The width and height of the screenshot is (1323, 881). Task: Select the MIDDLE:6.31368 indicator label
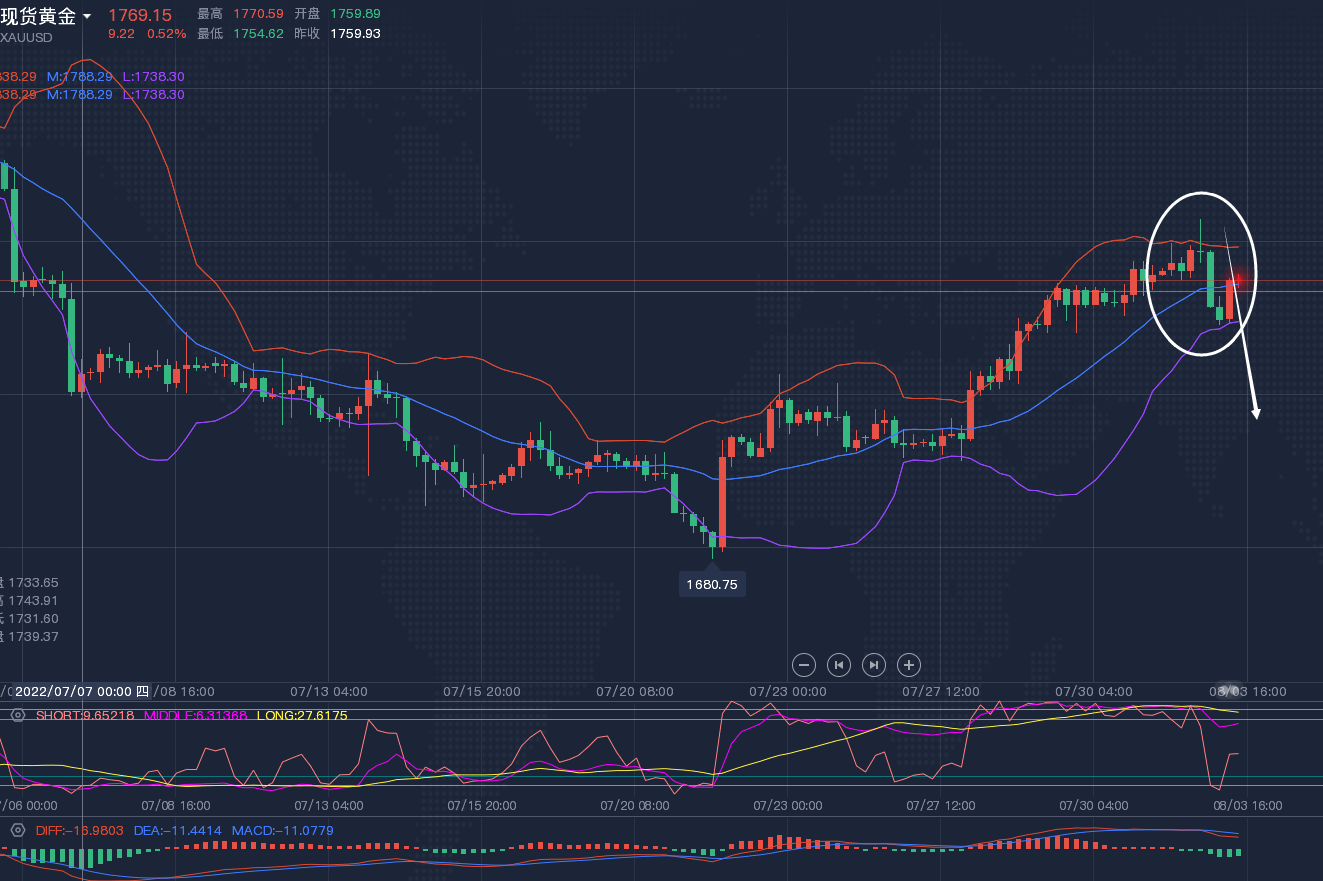point(196,716)
